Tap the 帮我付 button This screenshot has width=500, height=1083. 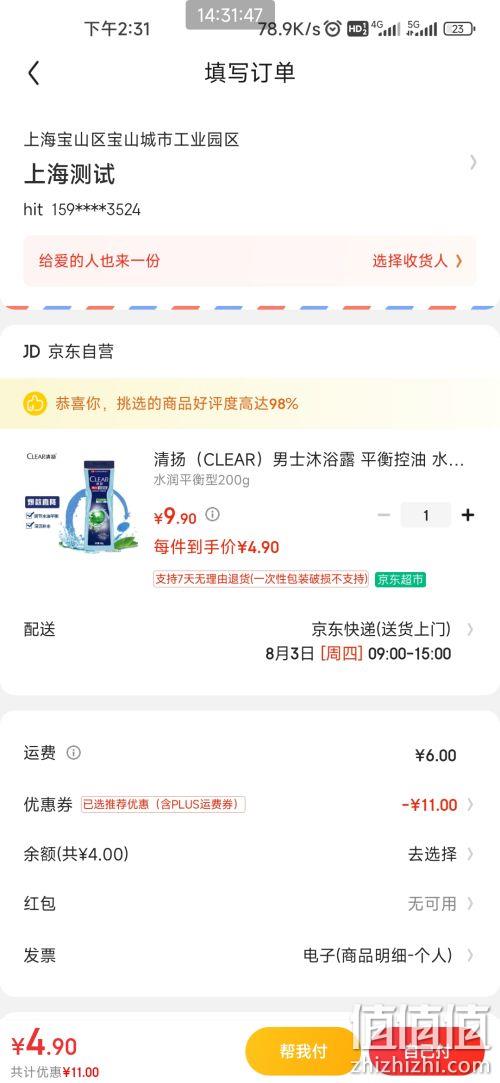pyautogui.click(x=303, y=1052)
